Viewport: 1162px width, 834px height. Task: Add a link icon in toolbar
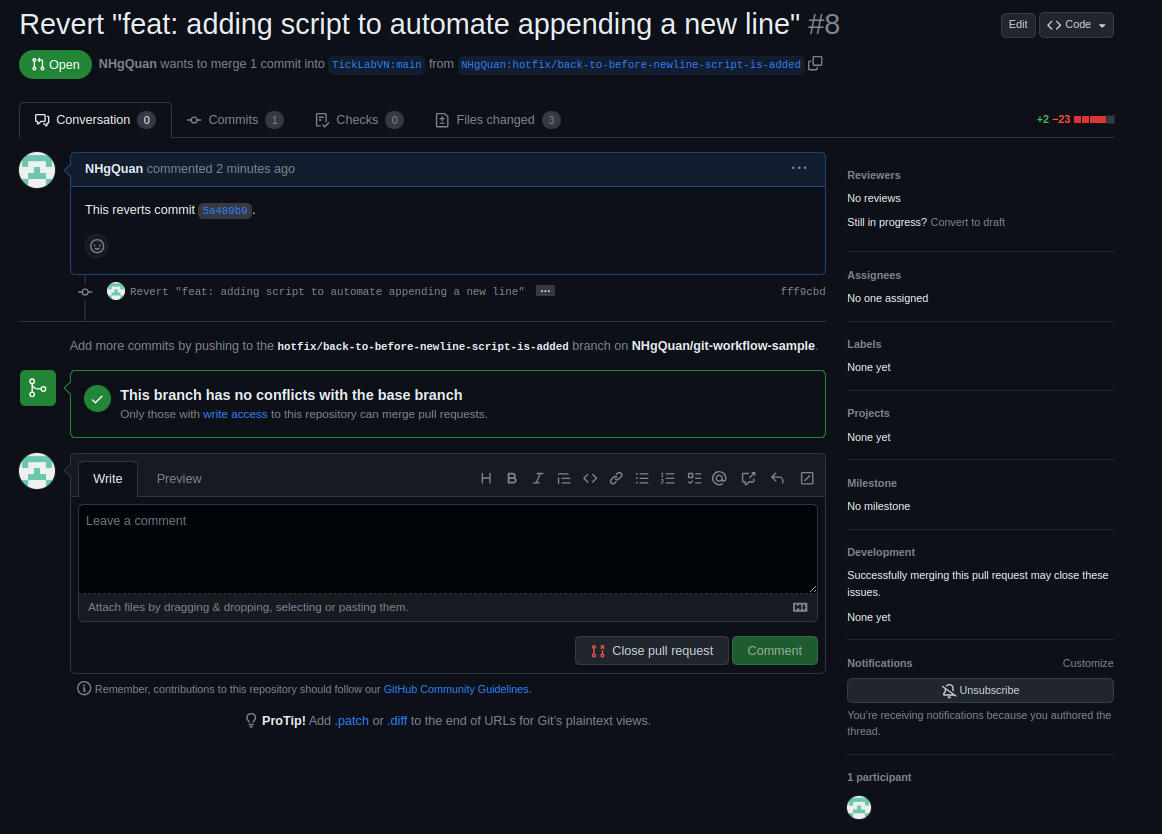pos(616,479)
